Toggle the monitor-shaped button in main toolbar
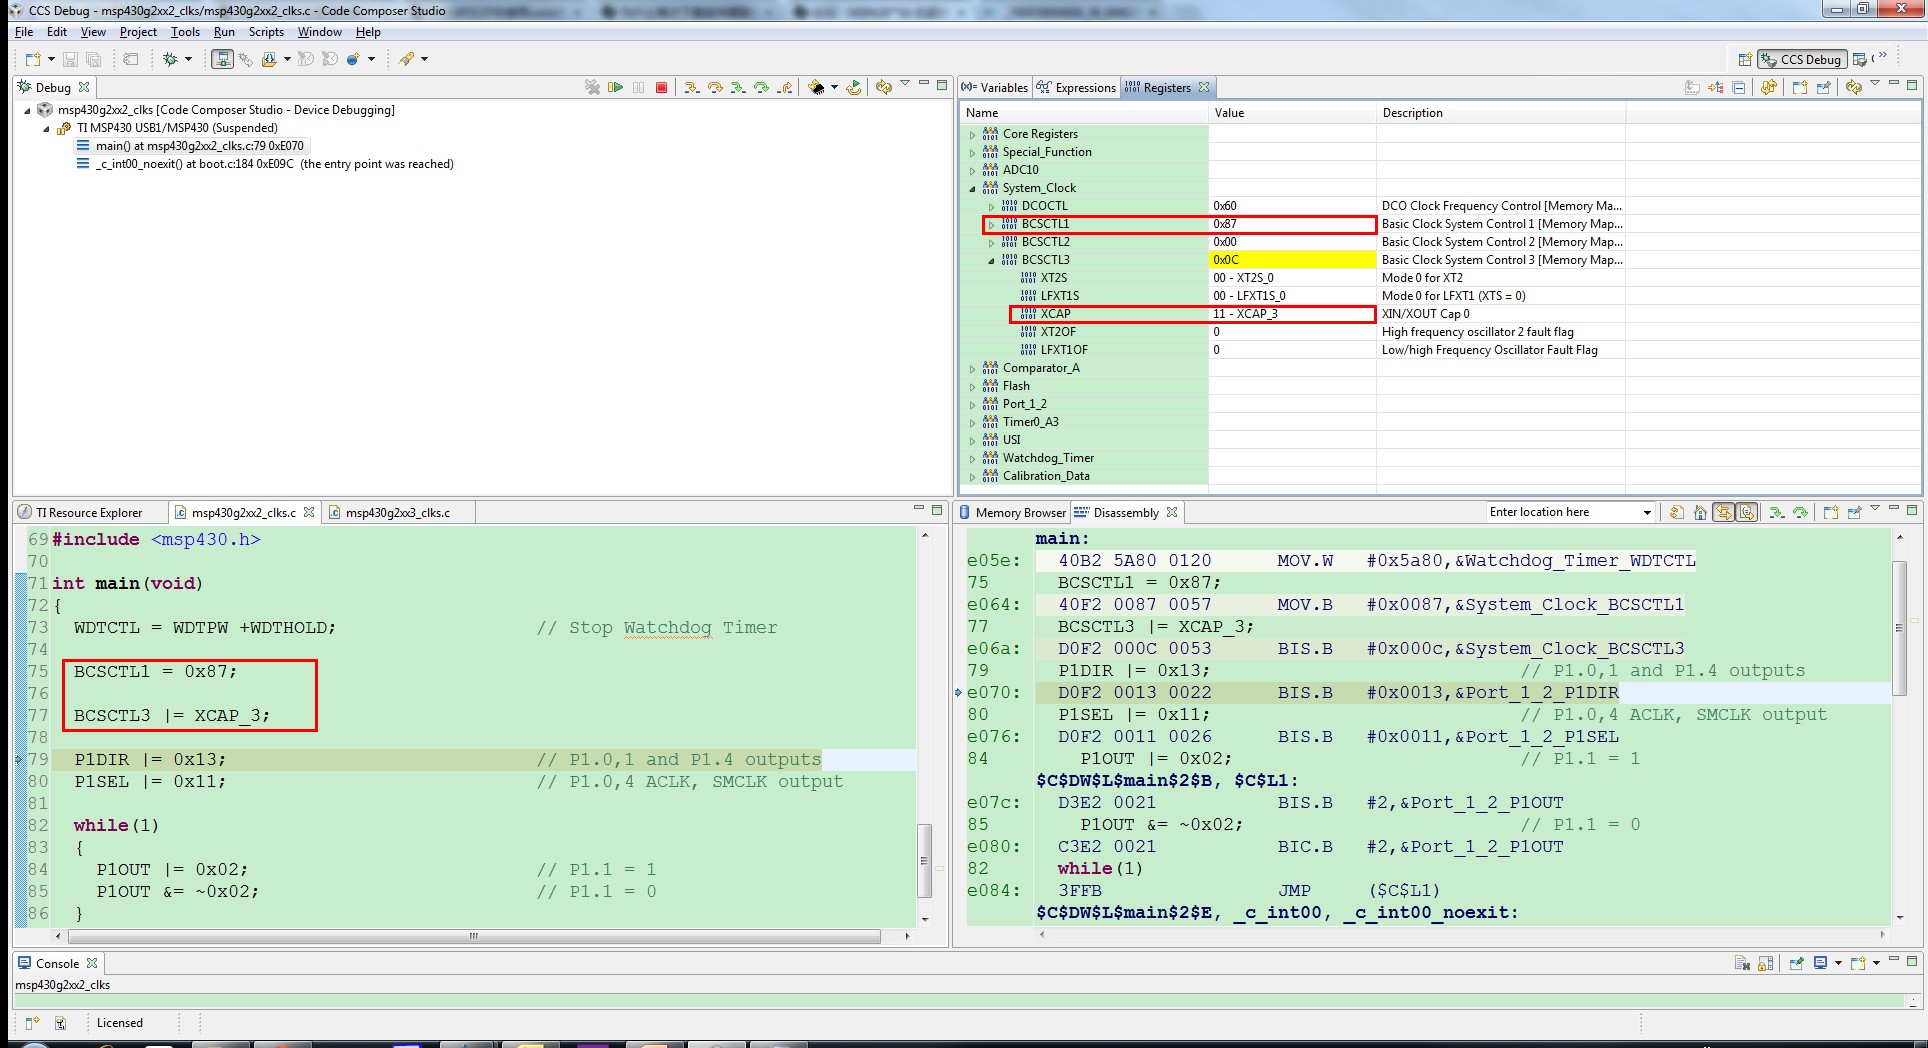This screenshot has width=1928, height=1048. coord(222,60)
